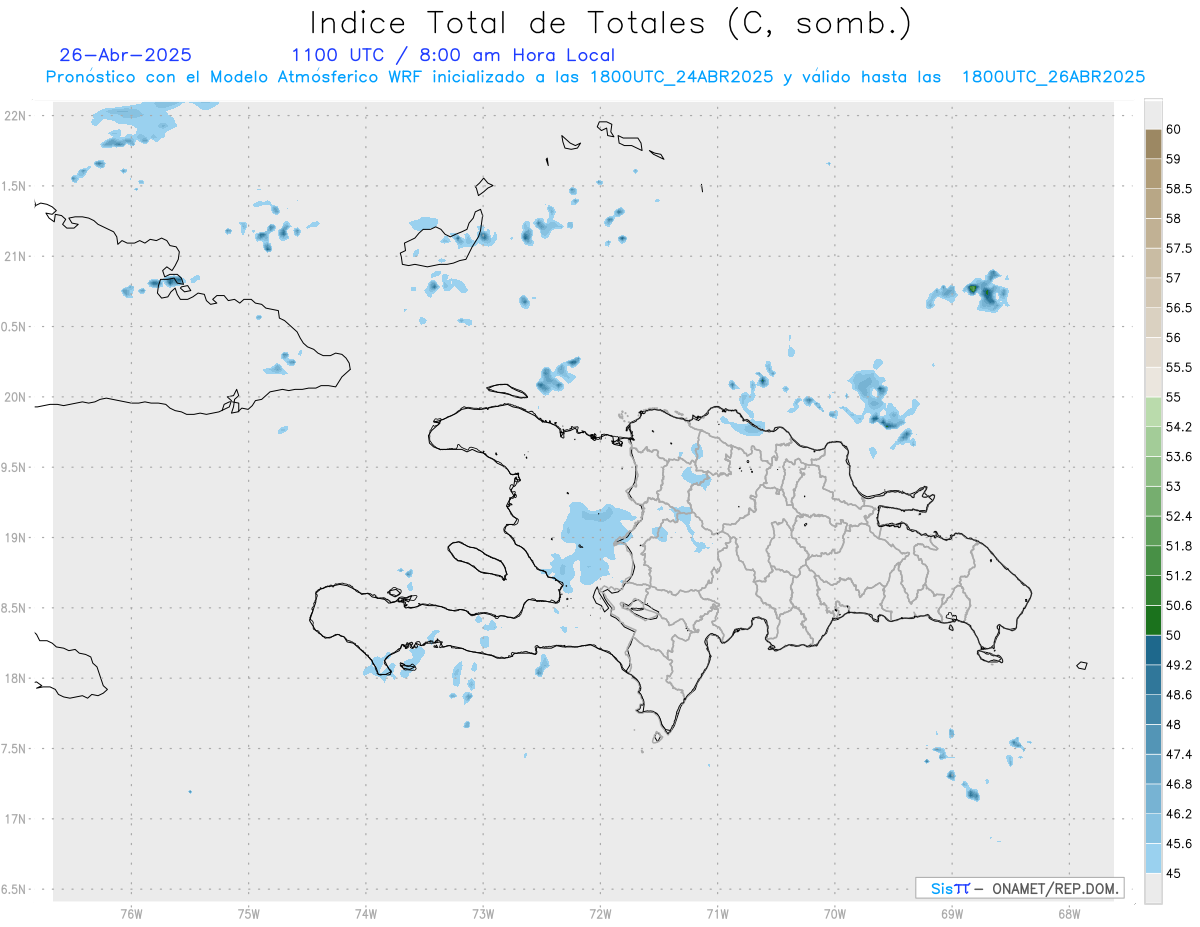Image resolution: width=1200 pixels, height=927 pixels.
Task: Click the '74W' longitude label
Action: pyautogui.click(x=365, y=914)
